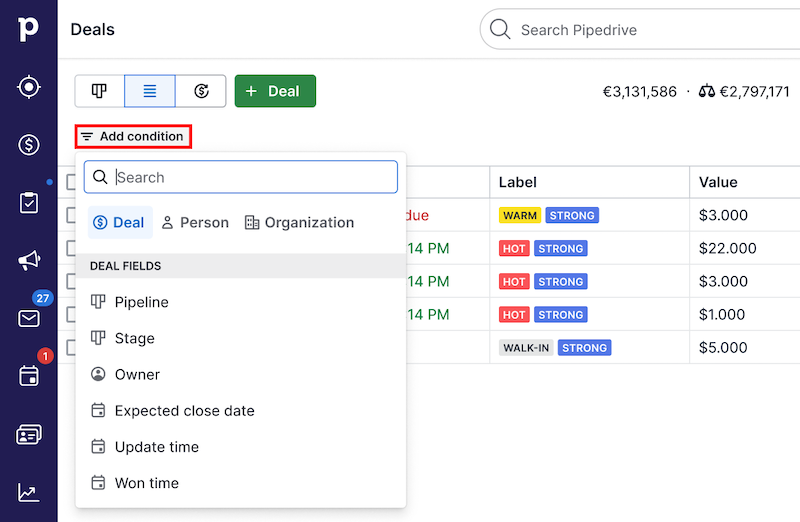Open the Insights chart icon in sidebar
This screenshot has width=800, height=522.
(29, 492)
